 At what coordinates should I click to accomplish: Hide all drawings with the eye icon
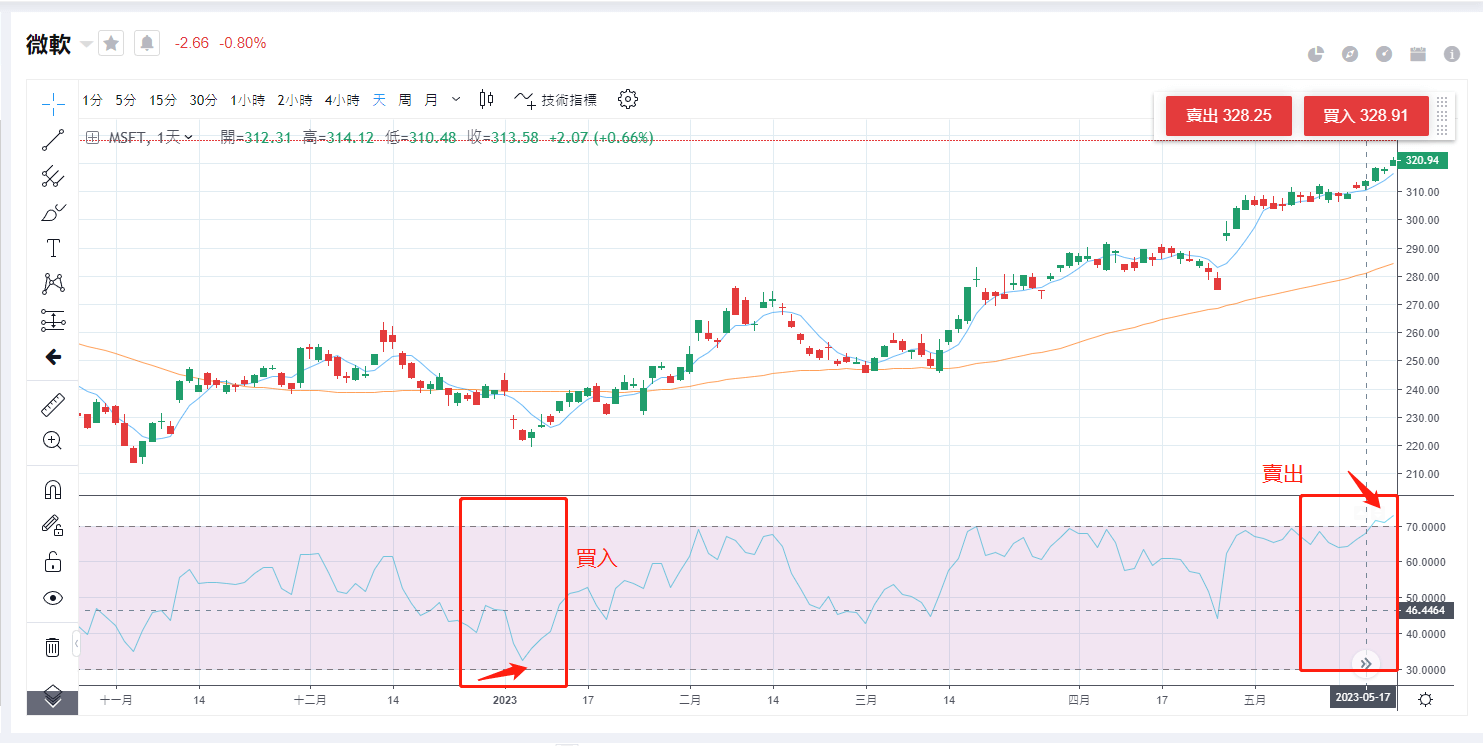pyautogui.click(x=53, y=598)
